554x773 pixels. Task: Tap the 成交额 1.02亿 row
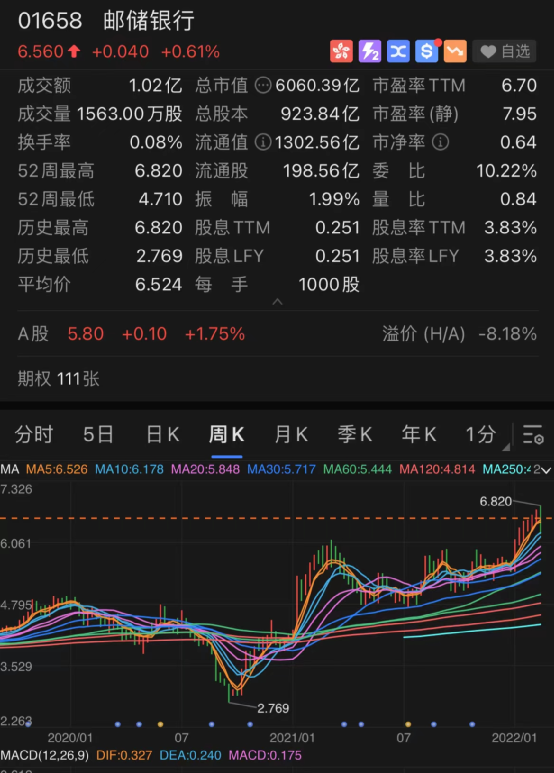tap(100, 85)
